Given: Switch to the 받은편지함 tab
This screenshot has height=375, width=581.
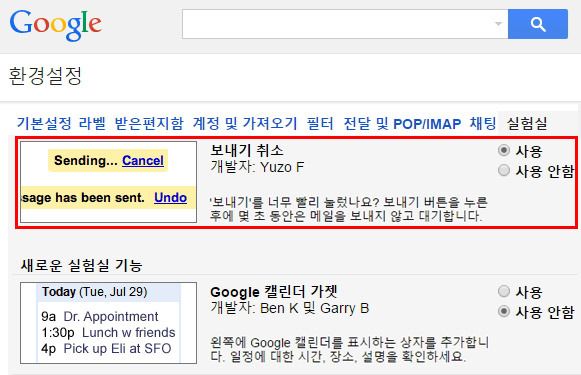Looking at the screenshot, I should (x=149, y=123).
